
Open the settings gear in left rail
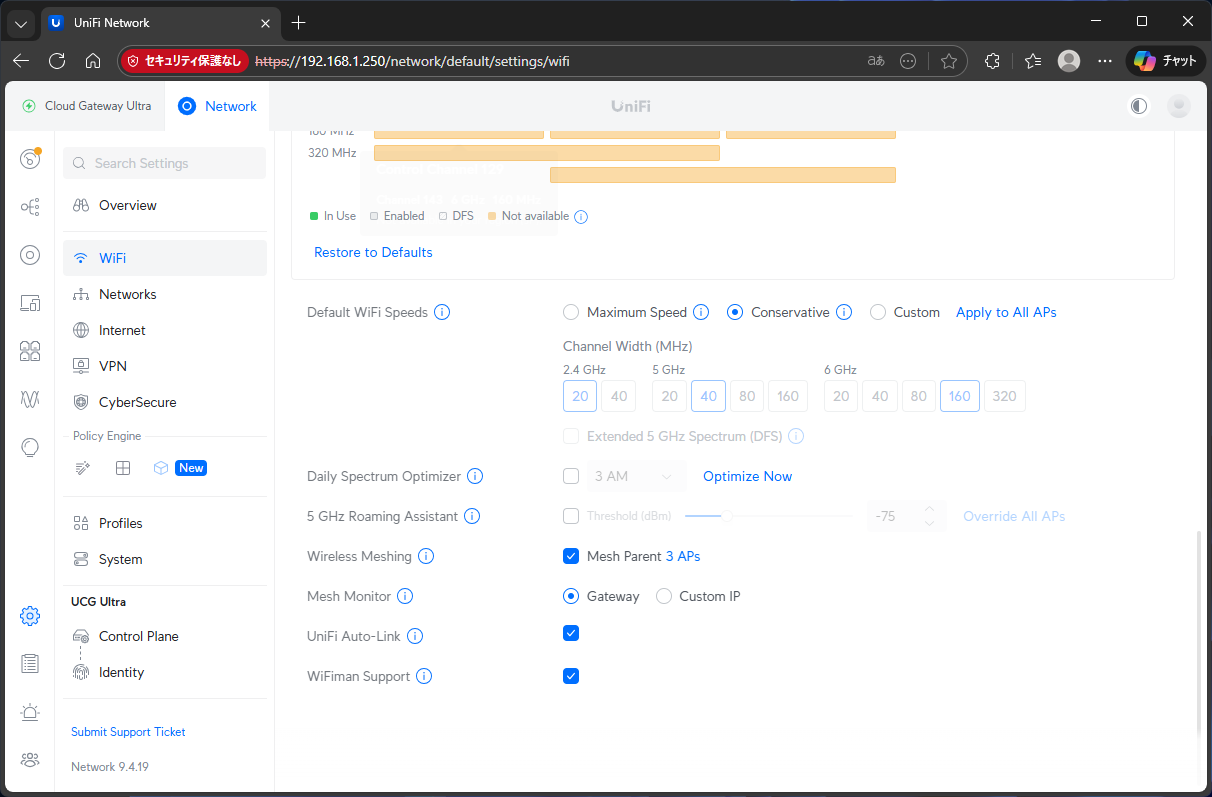30,616
